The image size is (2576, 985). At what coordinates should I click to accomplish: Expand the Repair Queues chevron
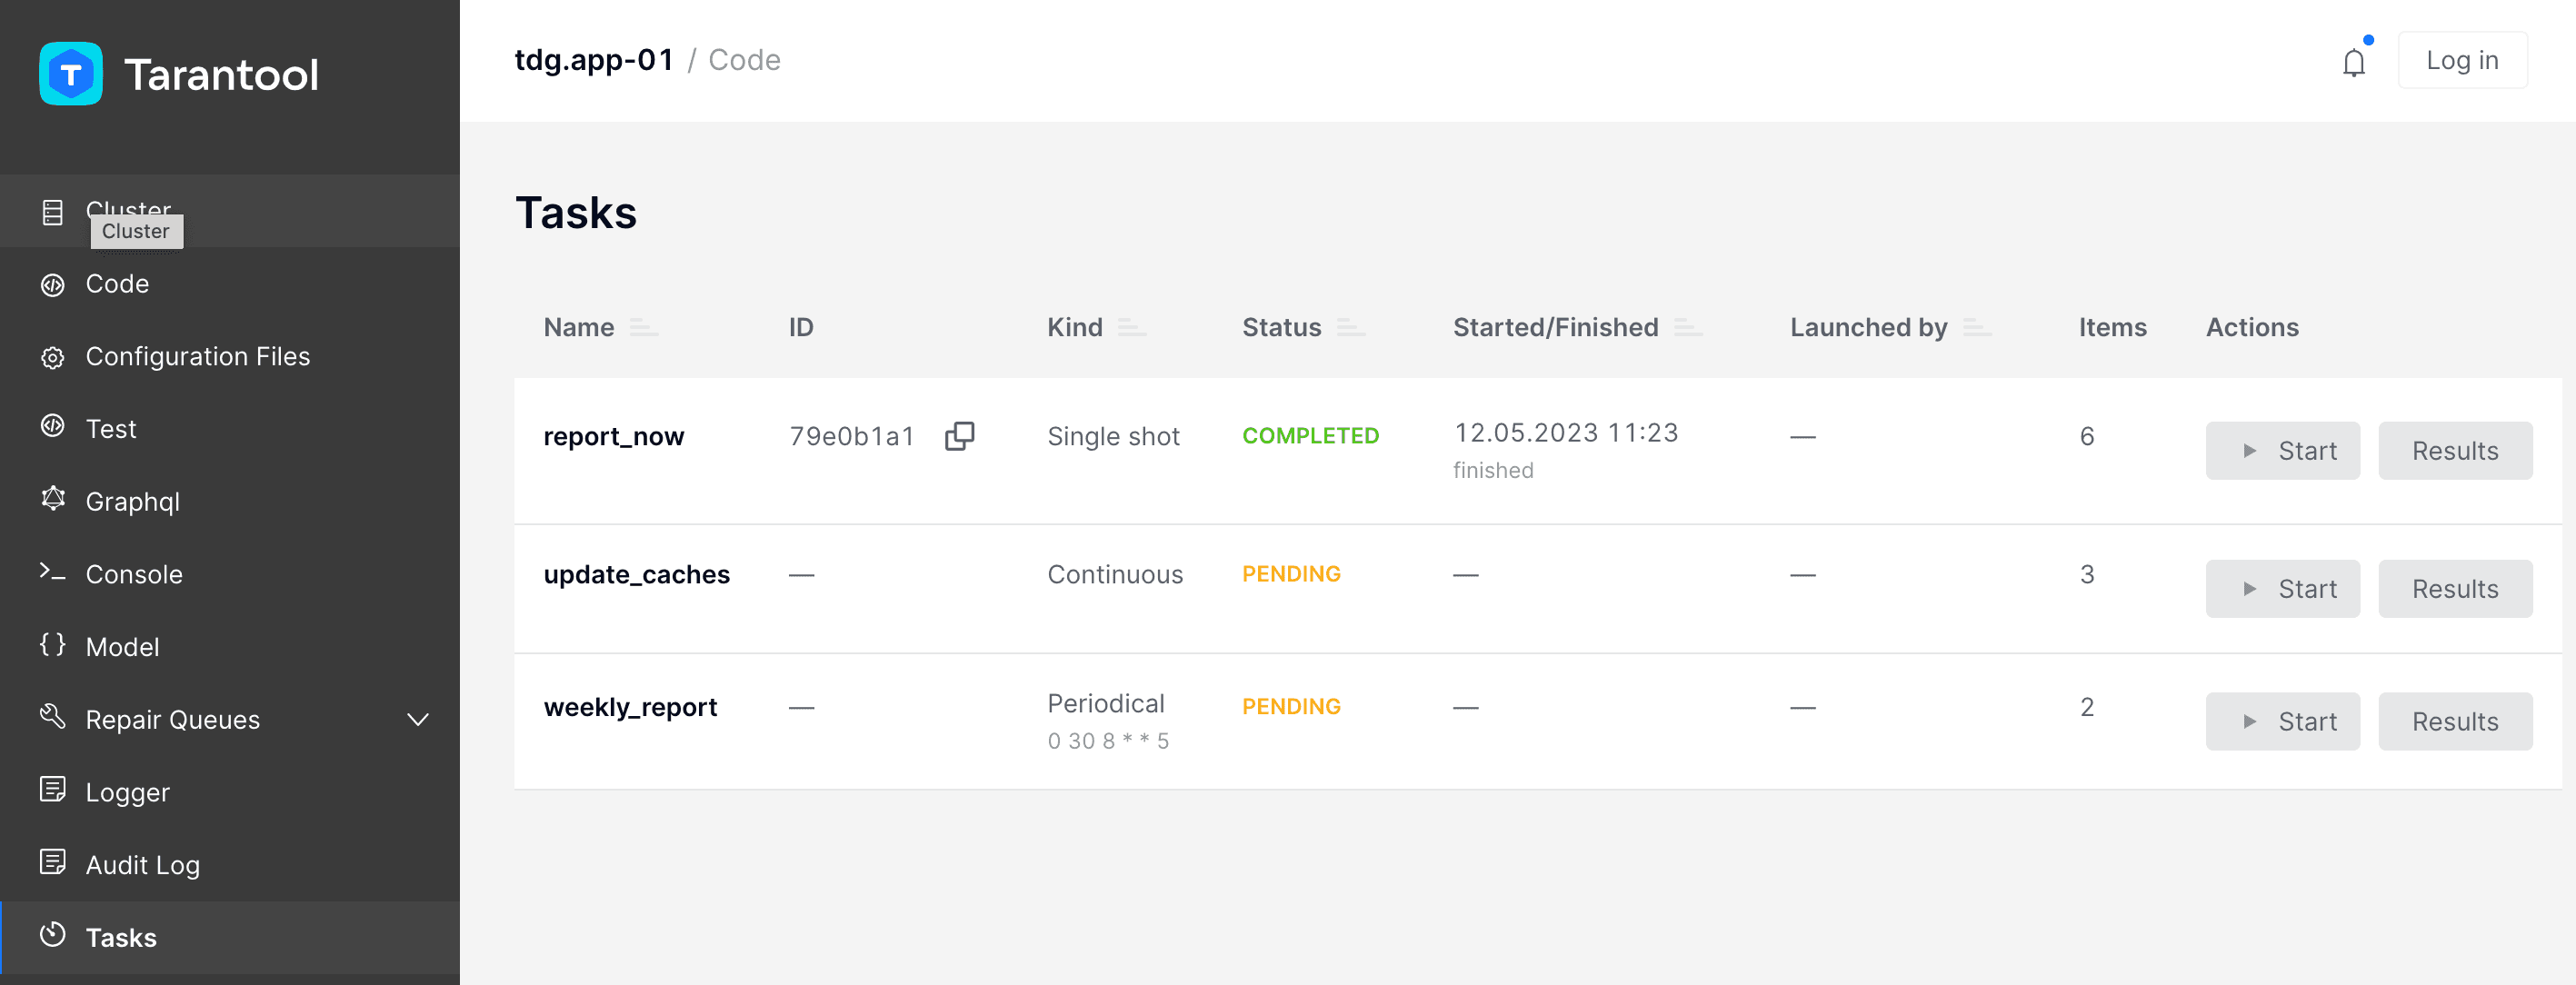click(418, 720)
